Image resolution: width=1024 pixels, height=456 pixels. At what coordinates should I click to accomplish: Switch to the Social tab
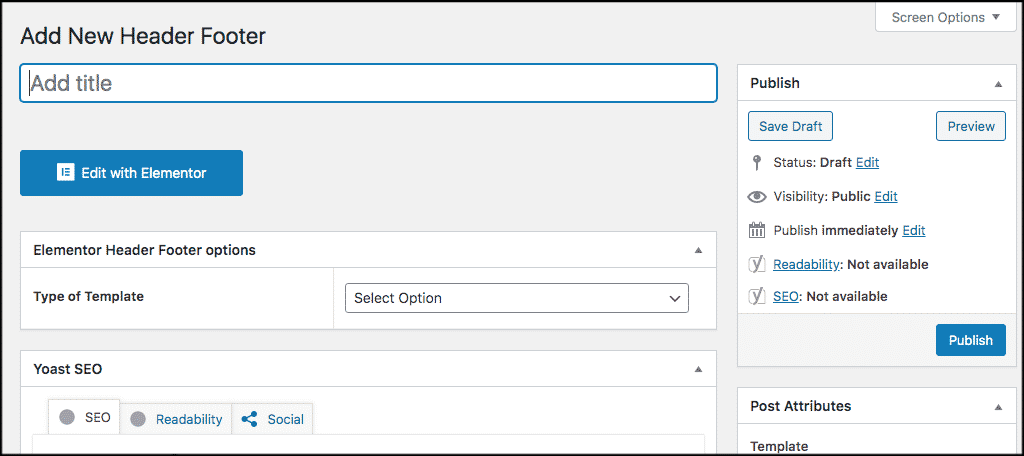point(272,419)
